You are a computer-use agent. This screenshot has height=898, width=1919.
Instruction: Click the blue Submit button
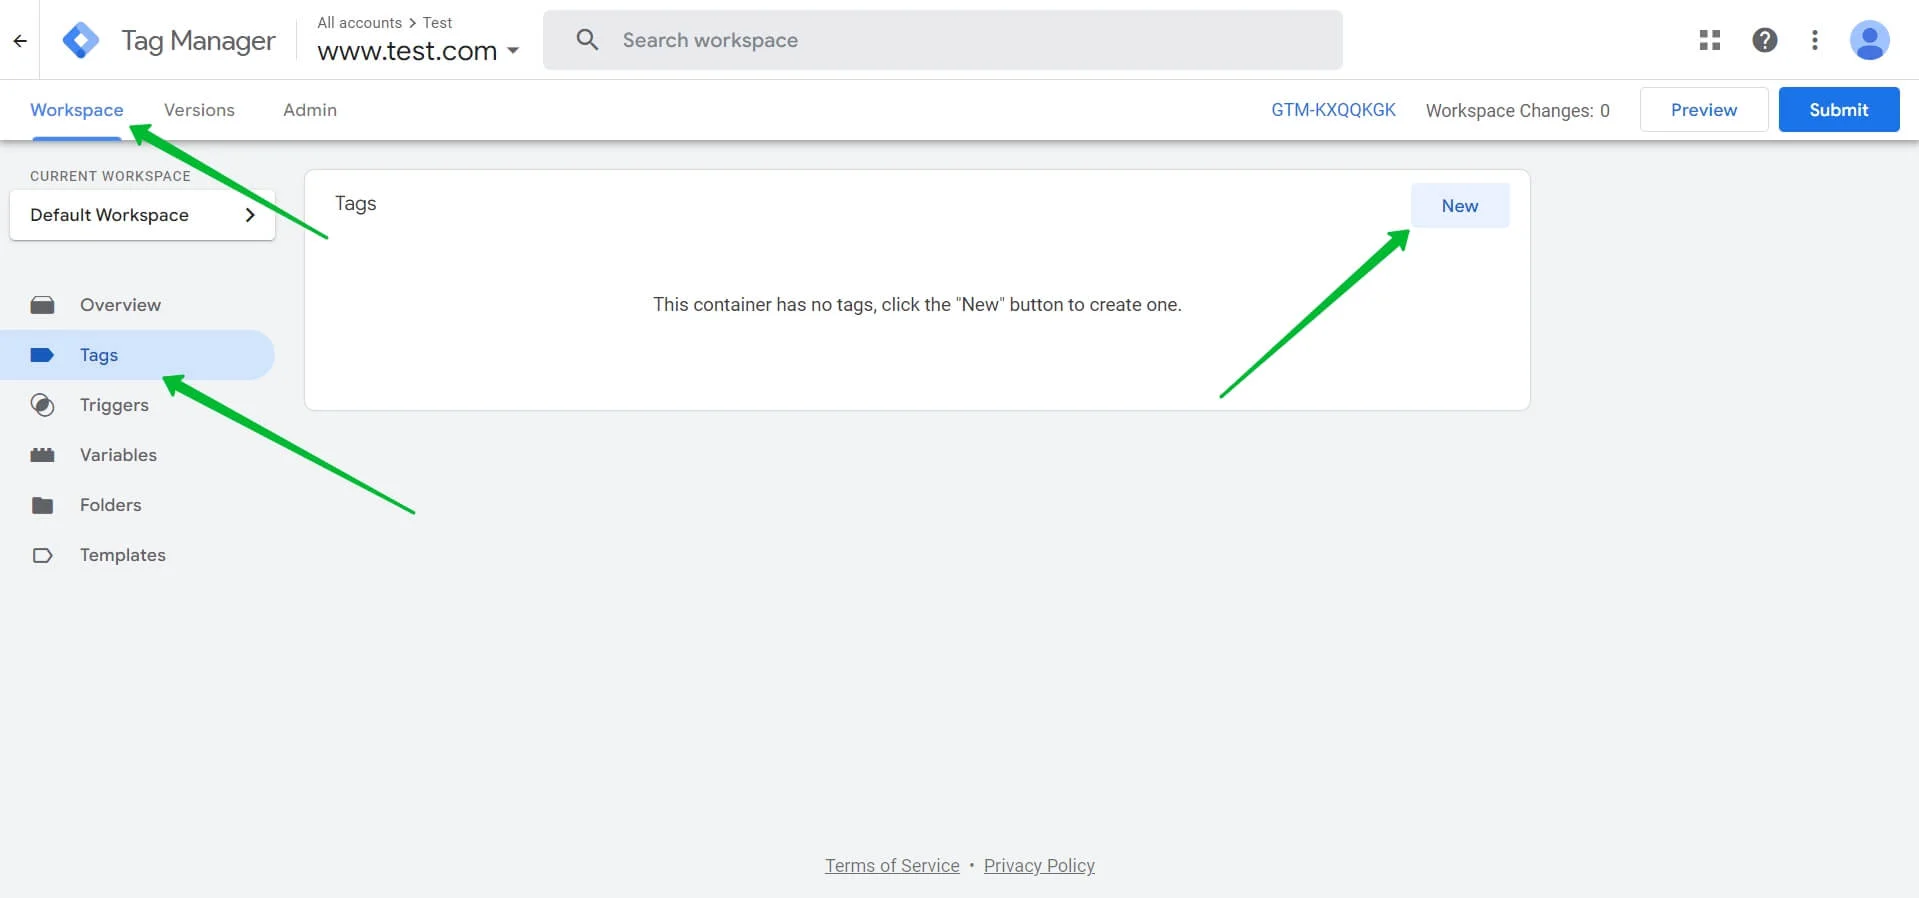(1839, 110)
